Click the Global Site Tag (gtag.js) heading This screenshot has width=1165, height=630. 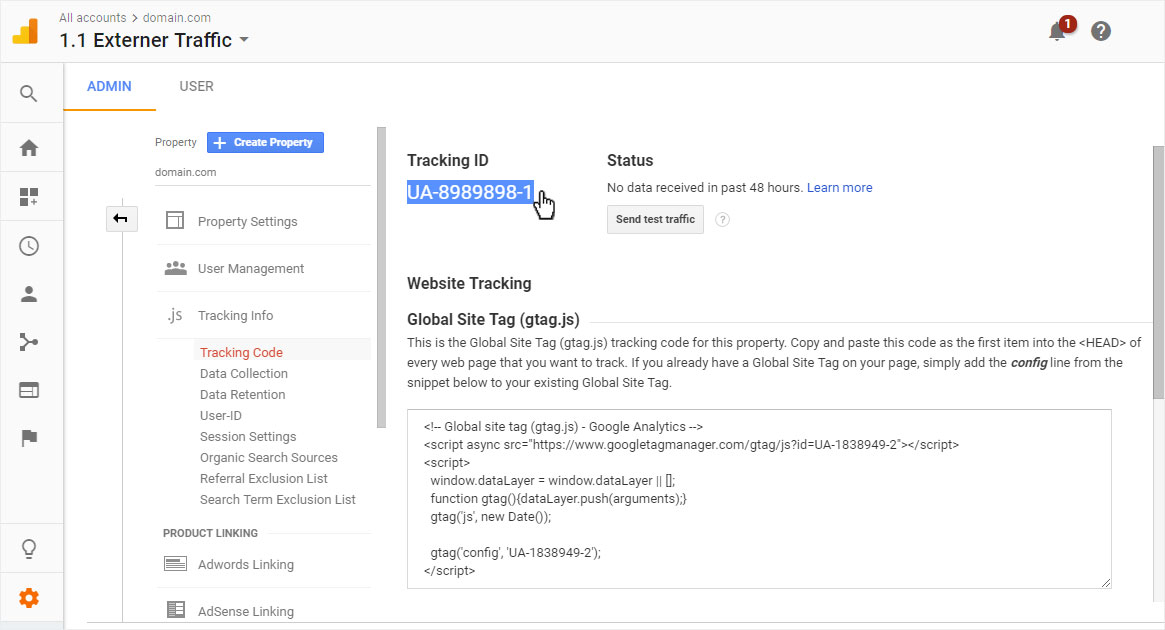[x=493, y=319]
